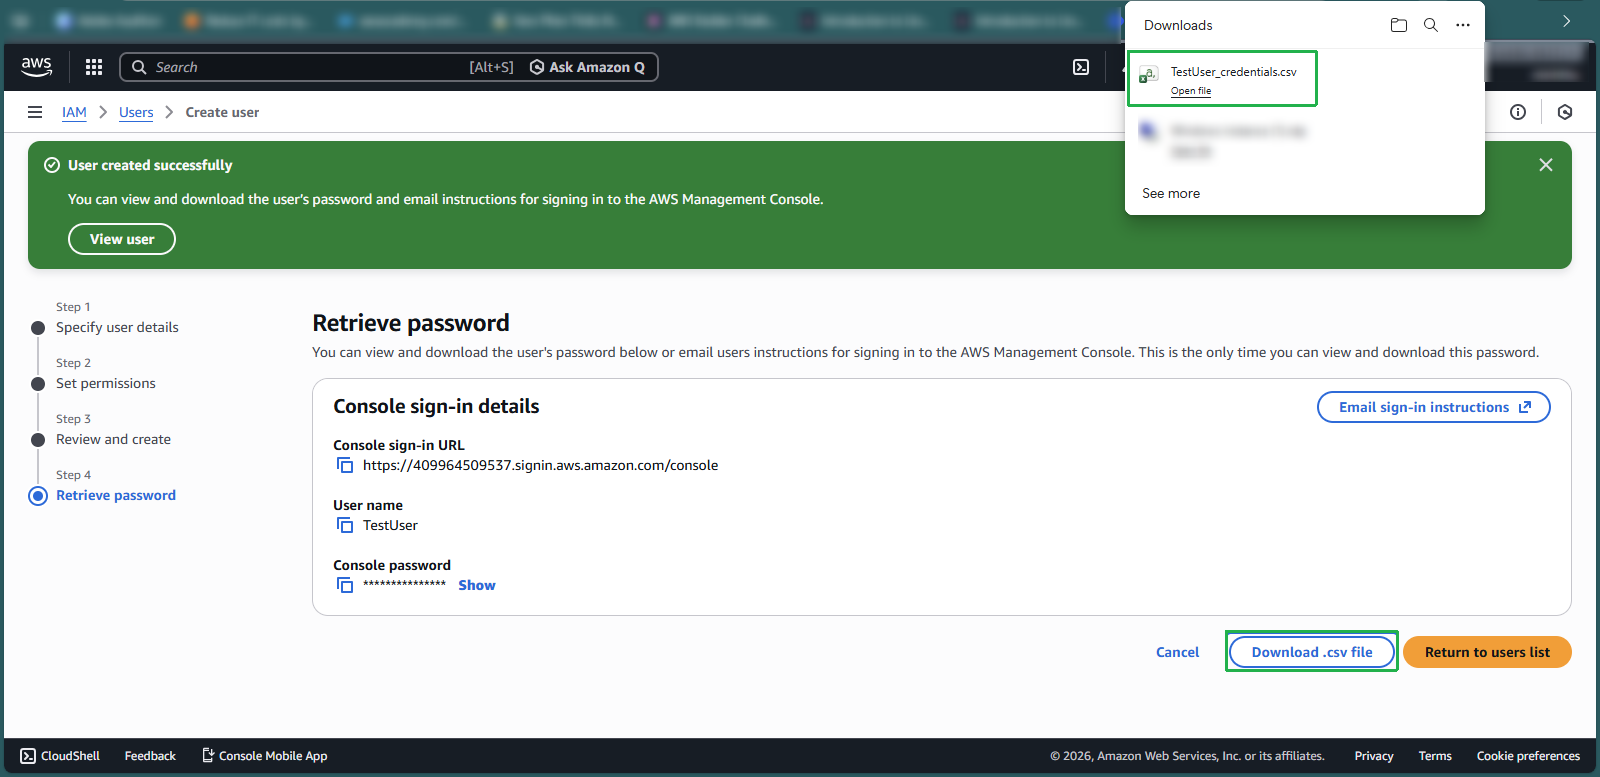Click the Retrieve password step label
Screen dimensions: 1600x777
[116, 495]
